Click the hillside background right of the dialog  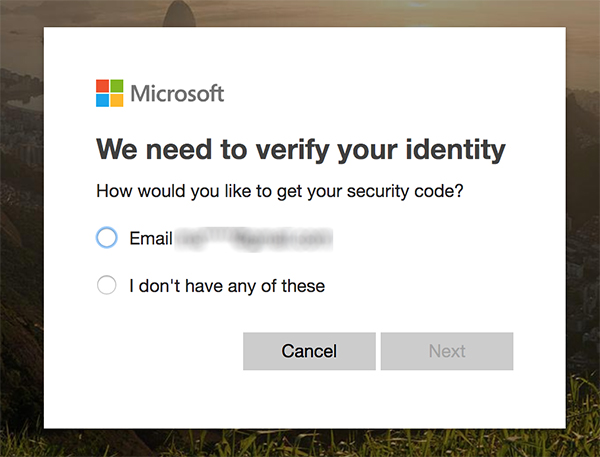(x=583, y=230)
